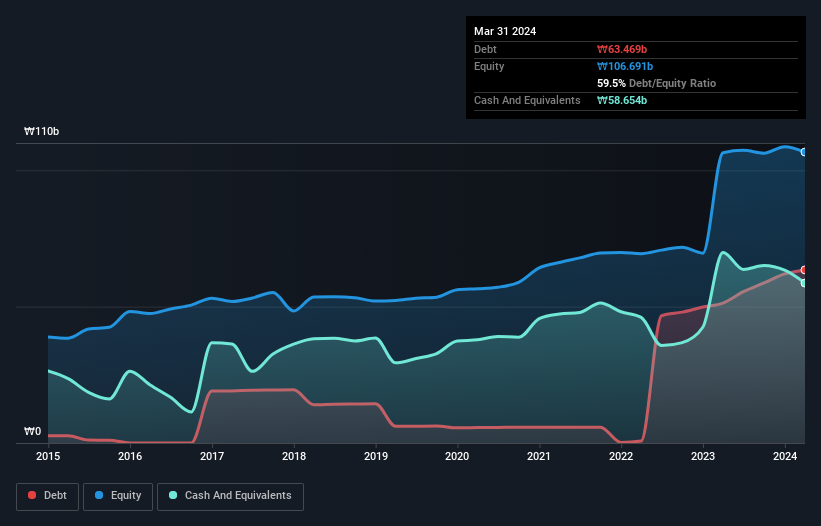Toggle the Equity legend button

click(118, 496)
